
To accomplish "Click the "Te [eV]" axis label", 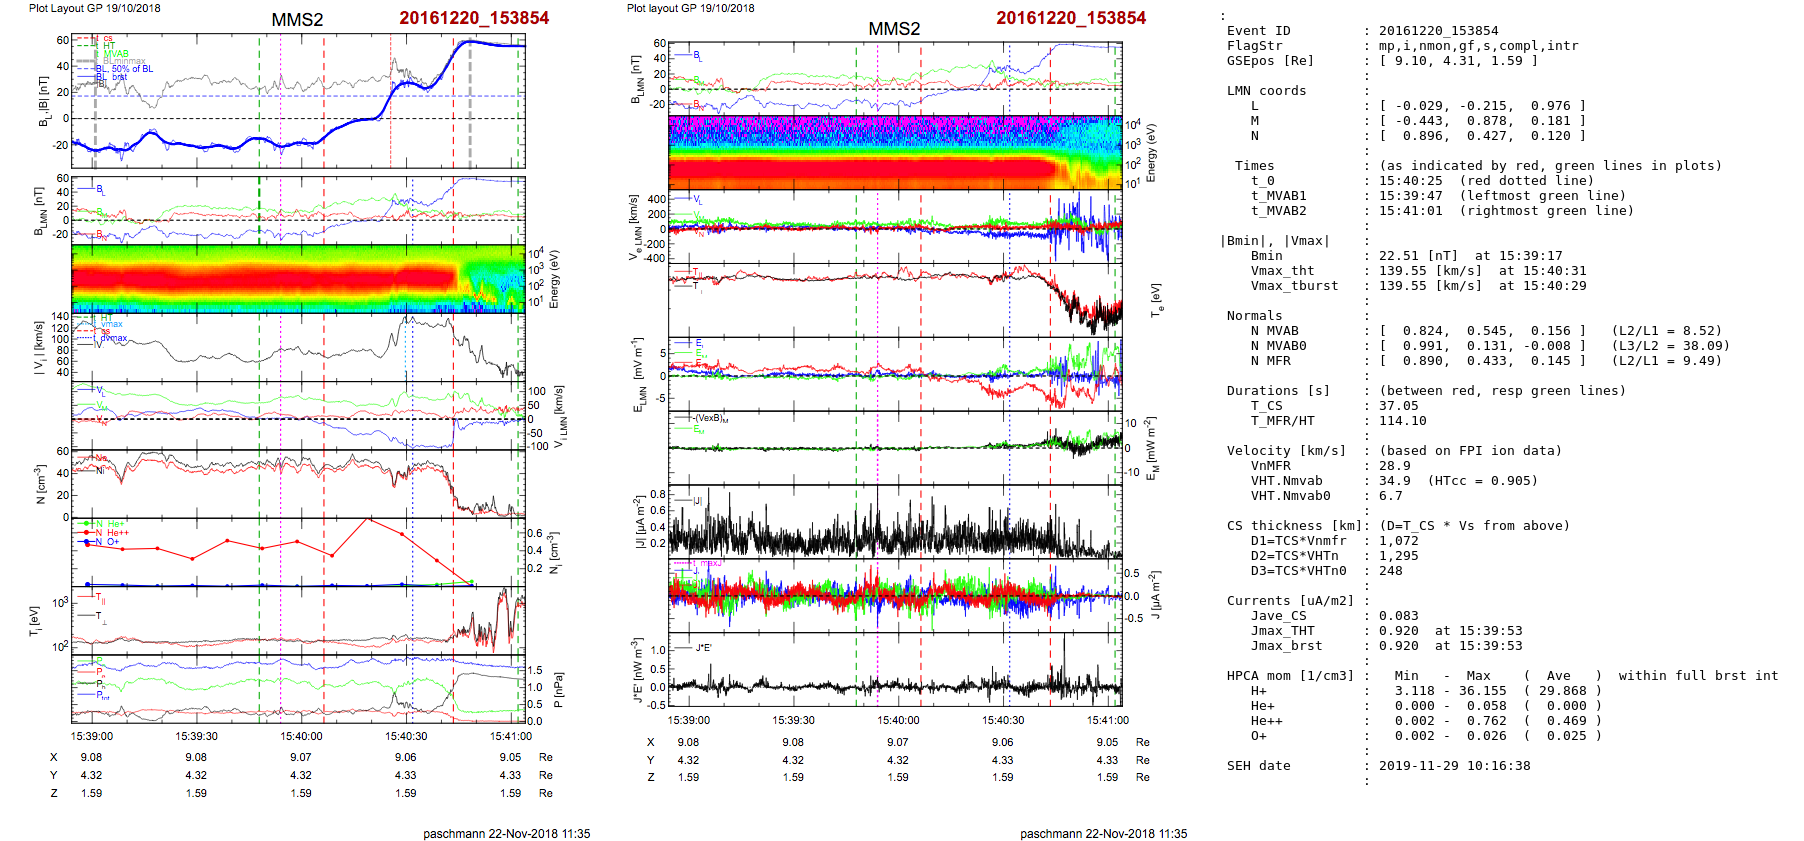I will (x=1155, y=299).
